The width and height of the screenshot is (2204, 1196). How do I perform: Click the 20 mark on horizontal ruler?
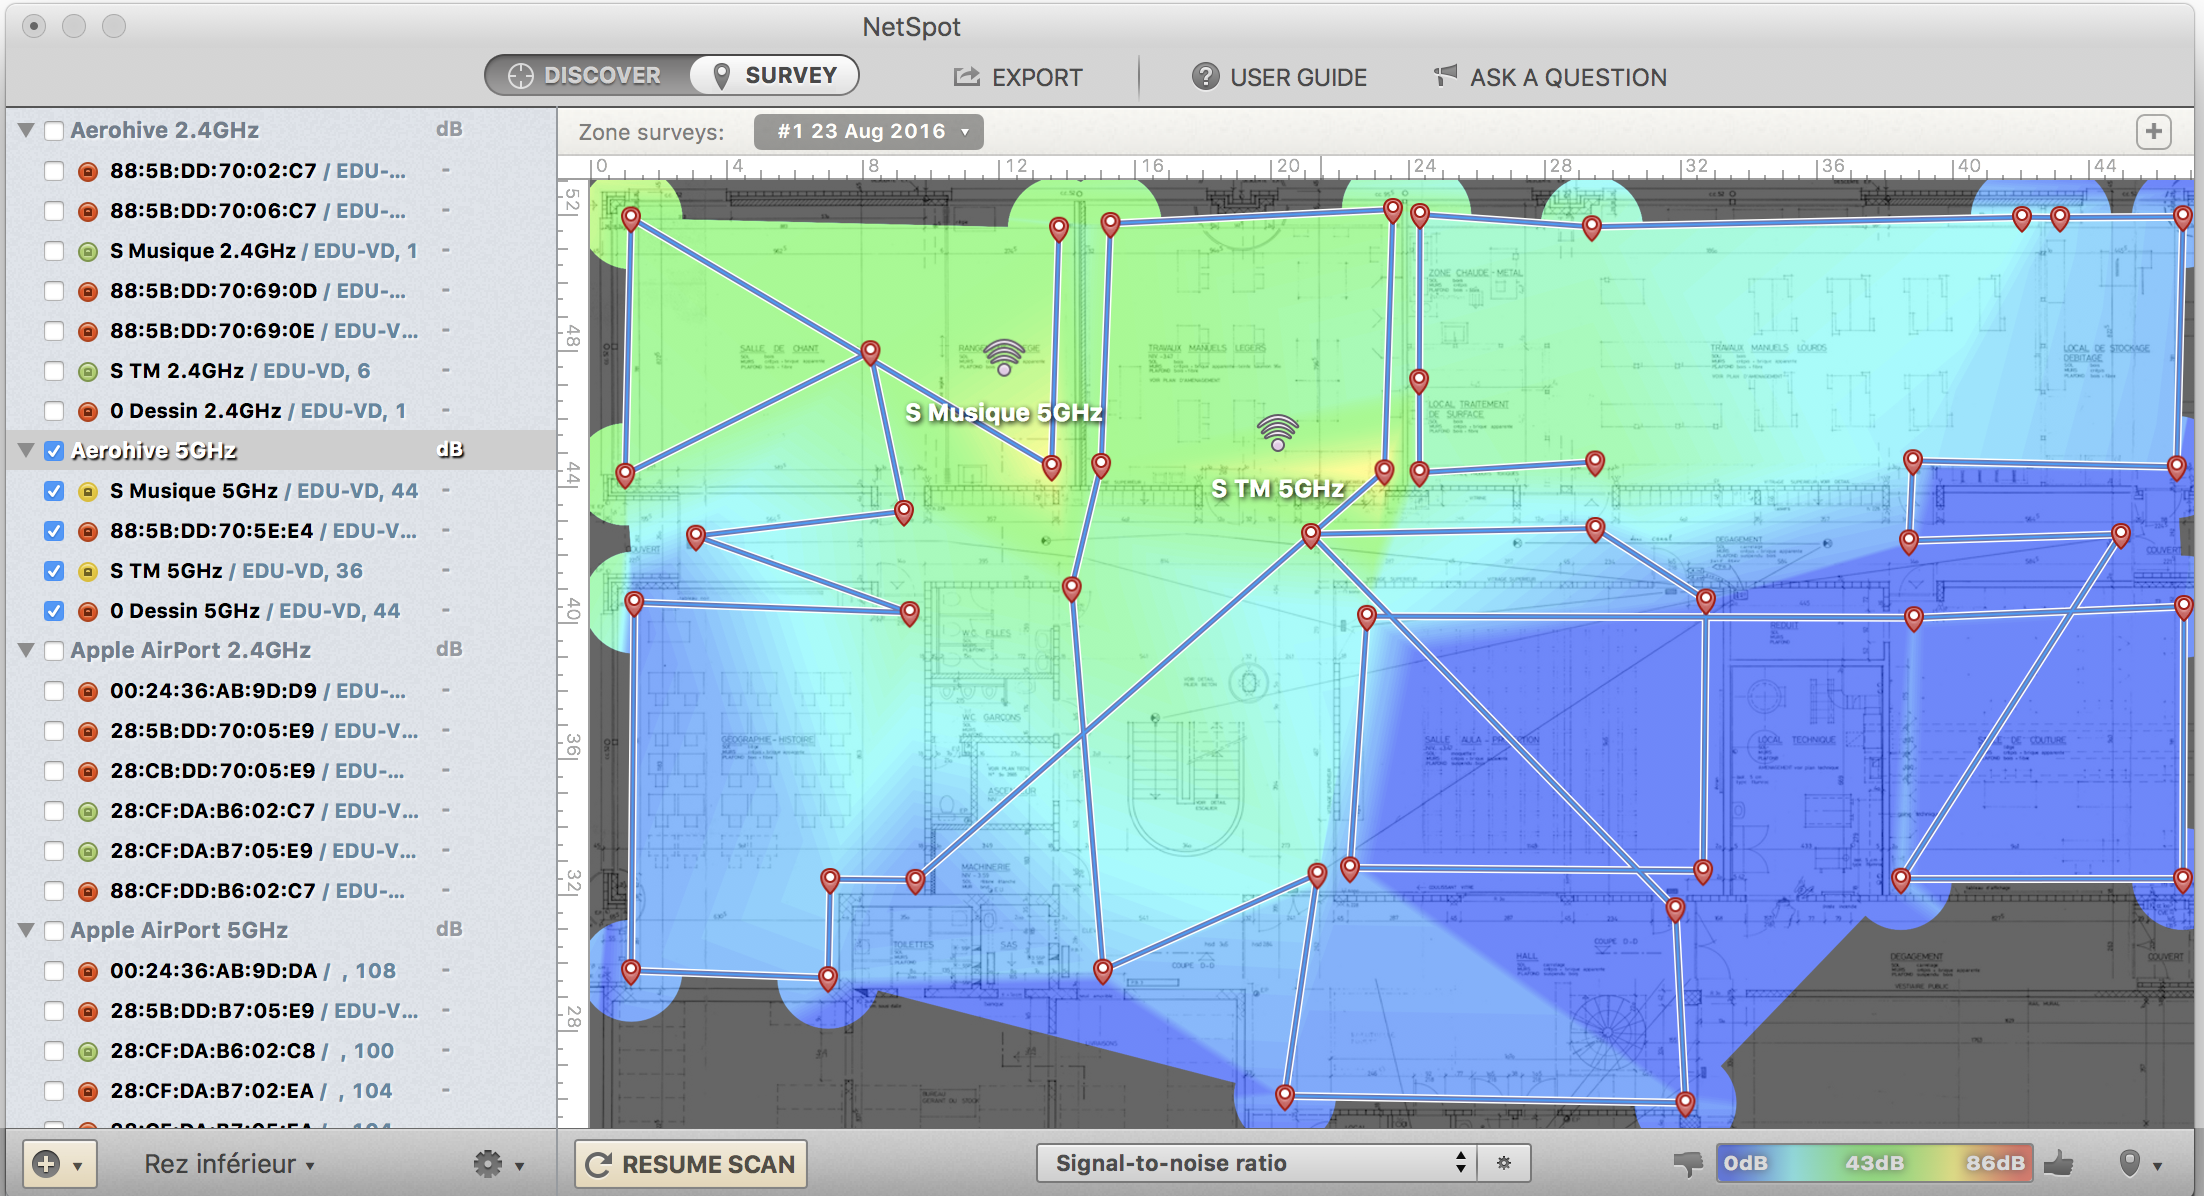tap(1288, 166)
